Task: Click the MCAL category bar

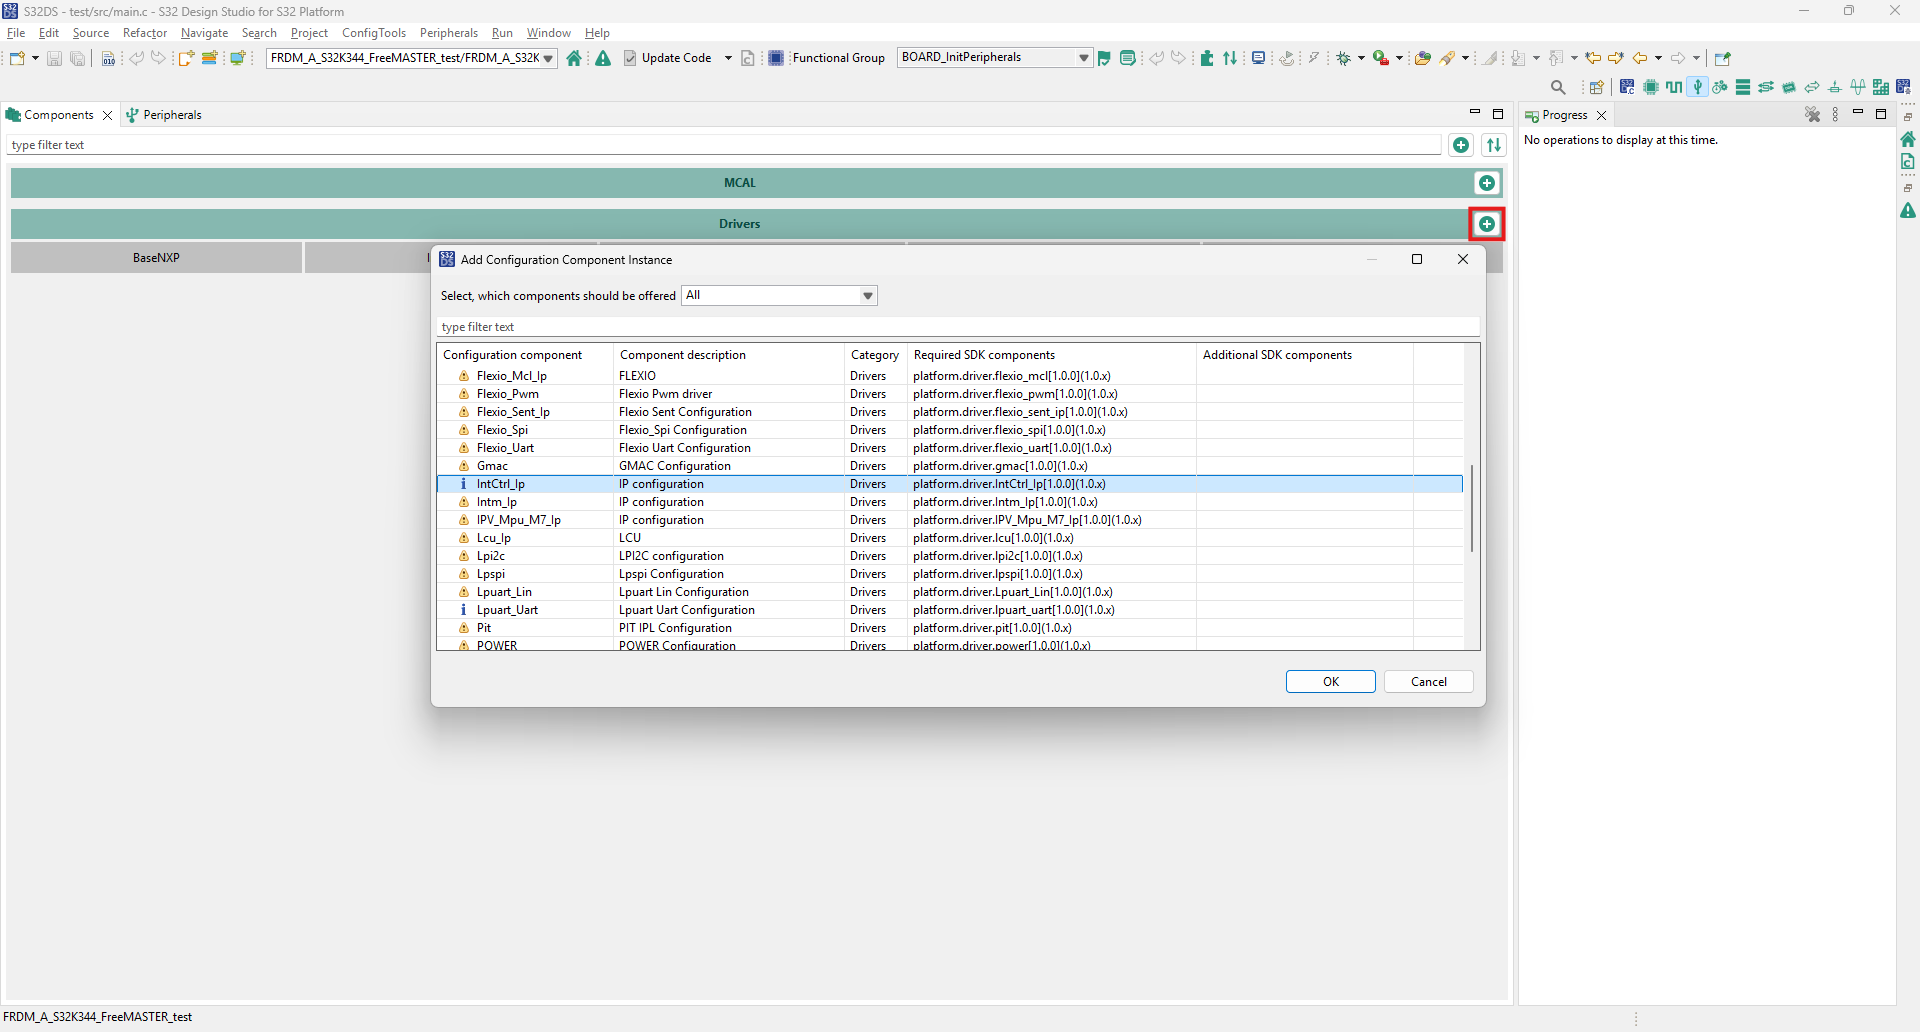Action: point(740,183)
